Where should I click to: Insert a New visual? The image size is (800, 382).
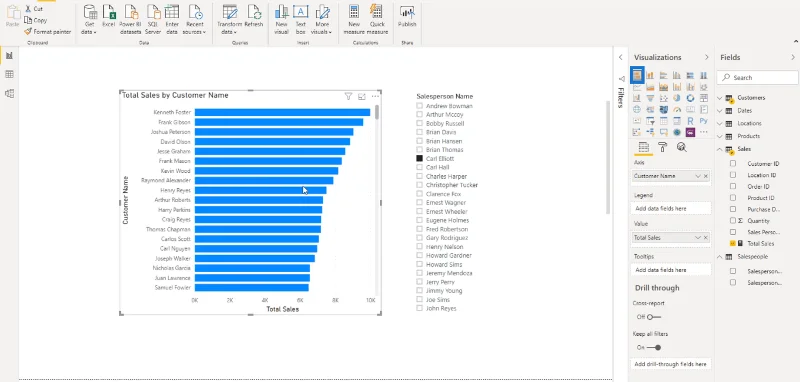pos(281,19)
